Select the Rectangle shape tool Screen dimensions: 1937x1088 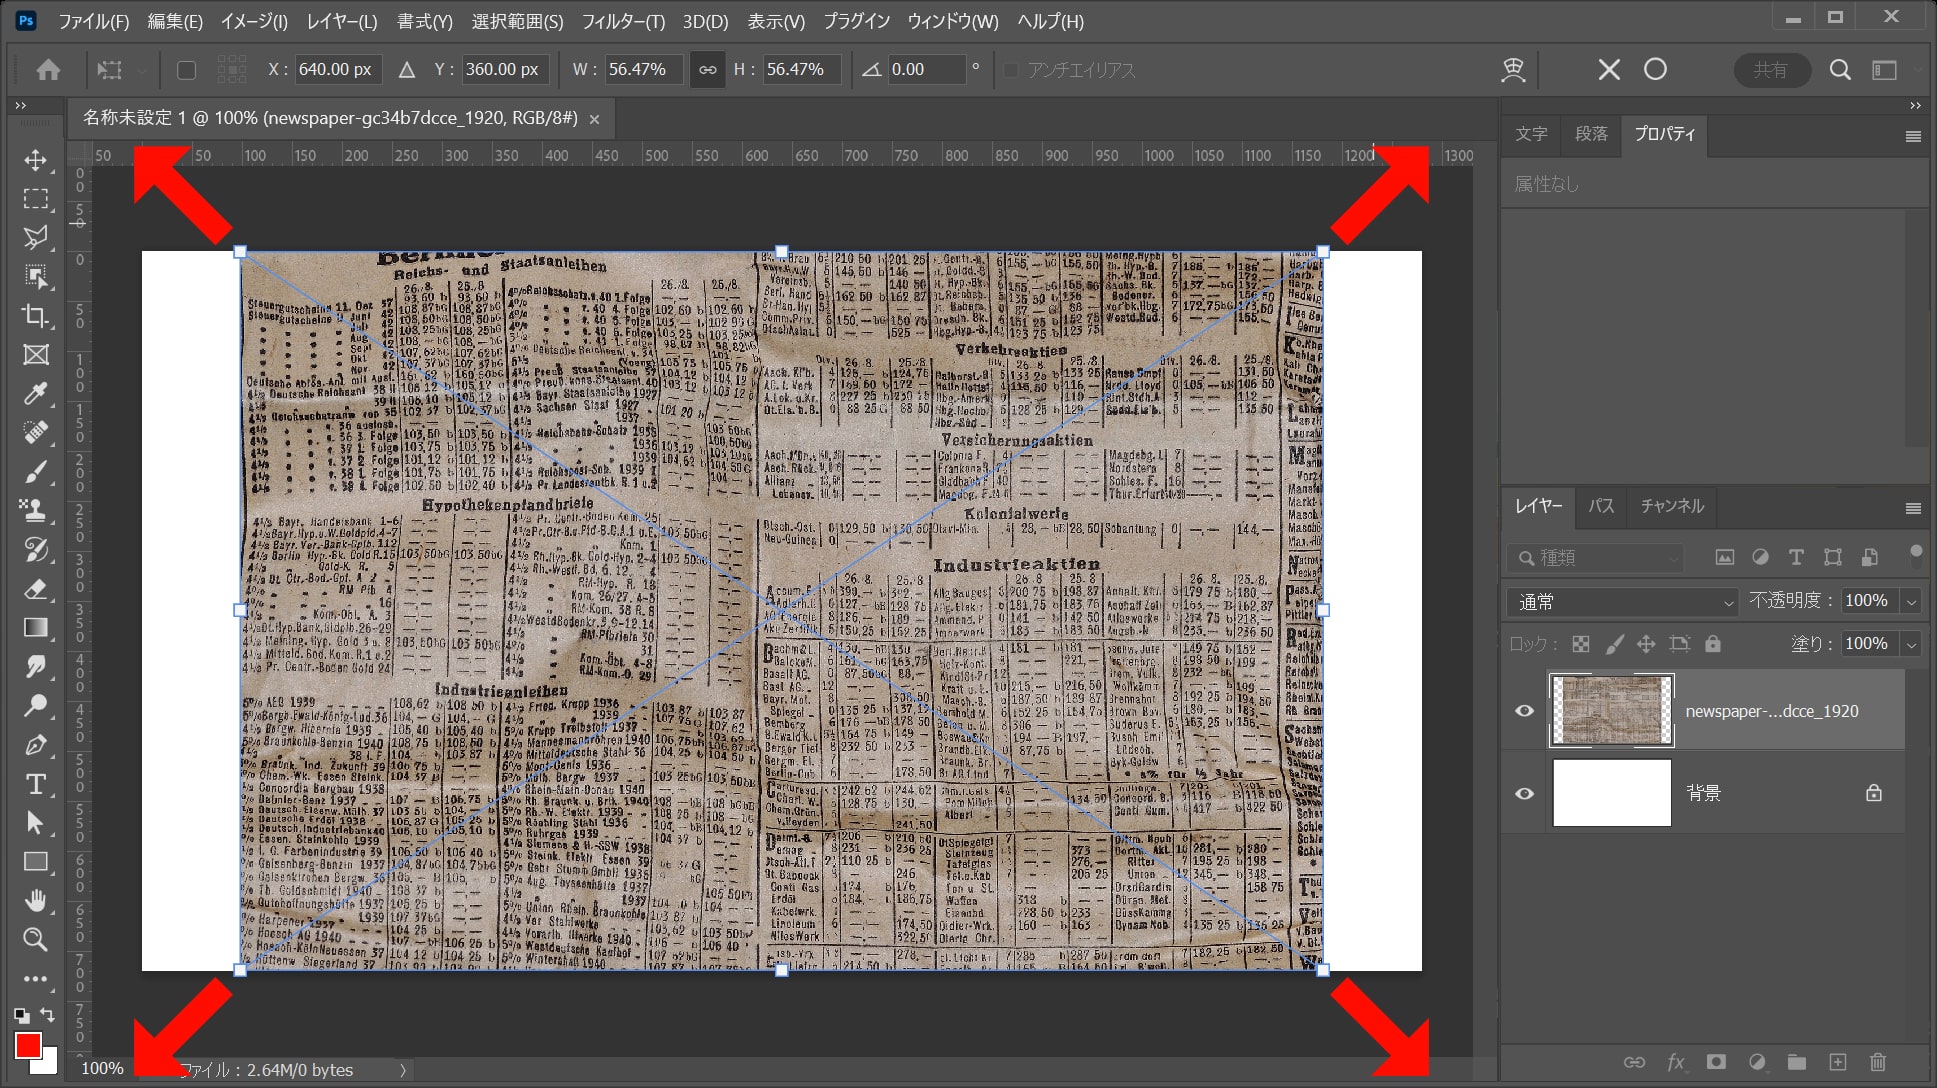(36, 862)
